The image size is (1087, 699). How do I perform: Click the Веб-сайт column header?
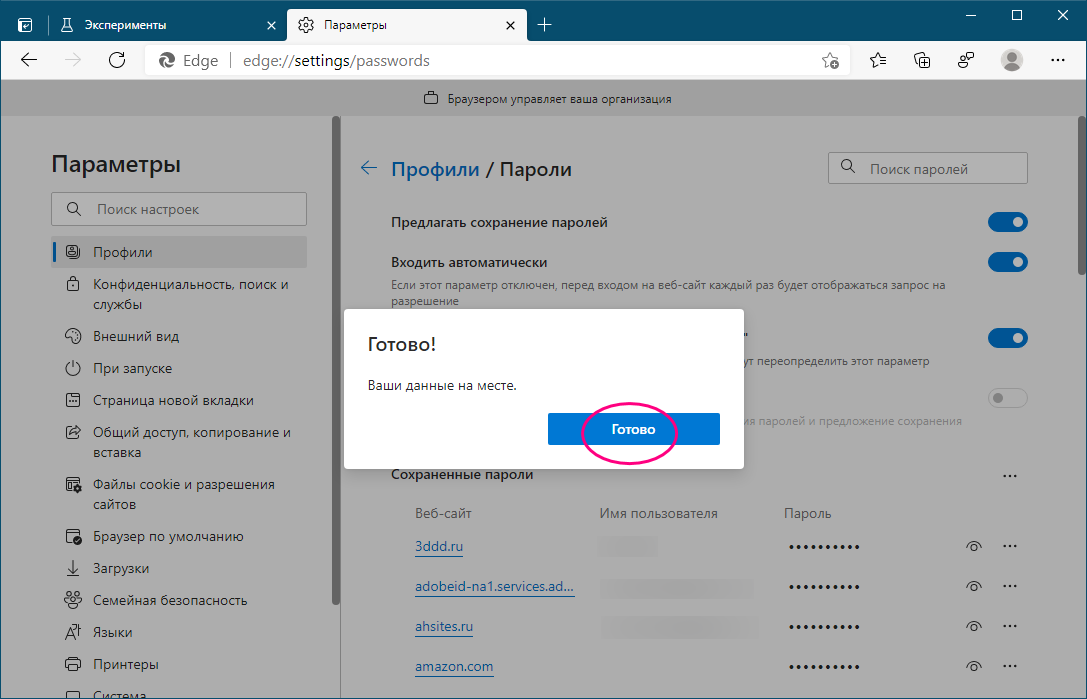coord(443,513)
